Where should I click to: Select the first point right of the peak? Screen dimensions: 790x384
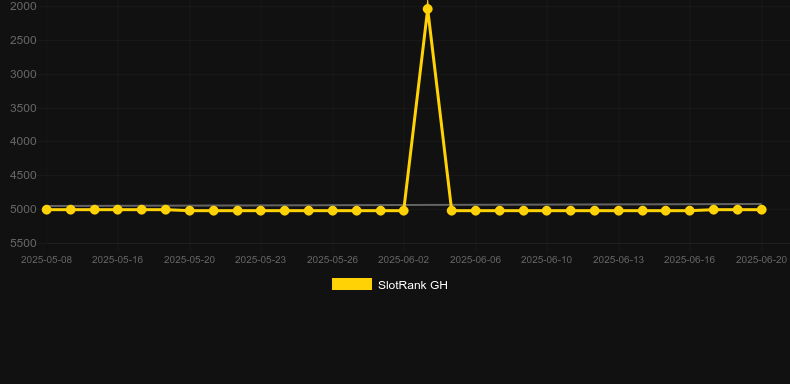click(x=451, y=211)
